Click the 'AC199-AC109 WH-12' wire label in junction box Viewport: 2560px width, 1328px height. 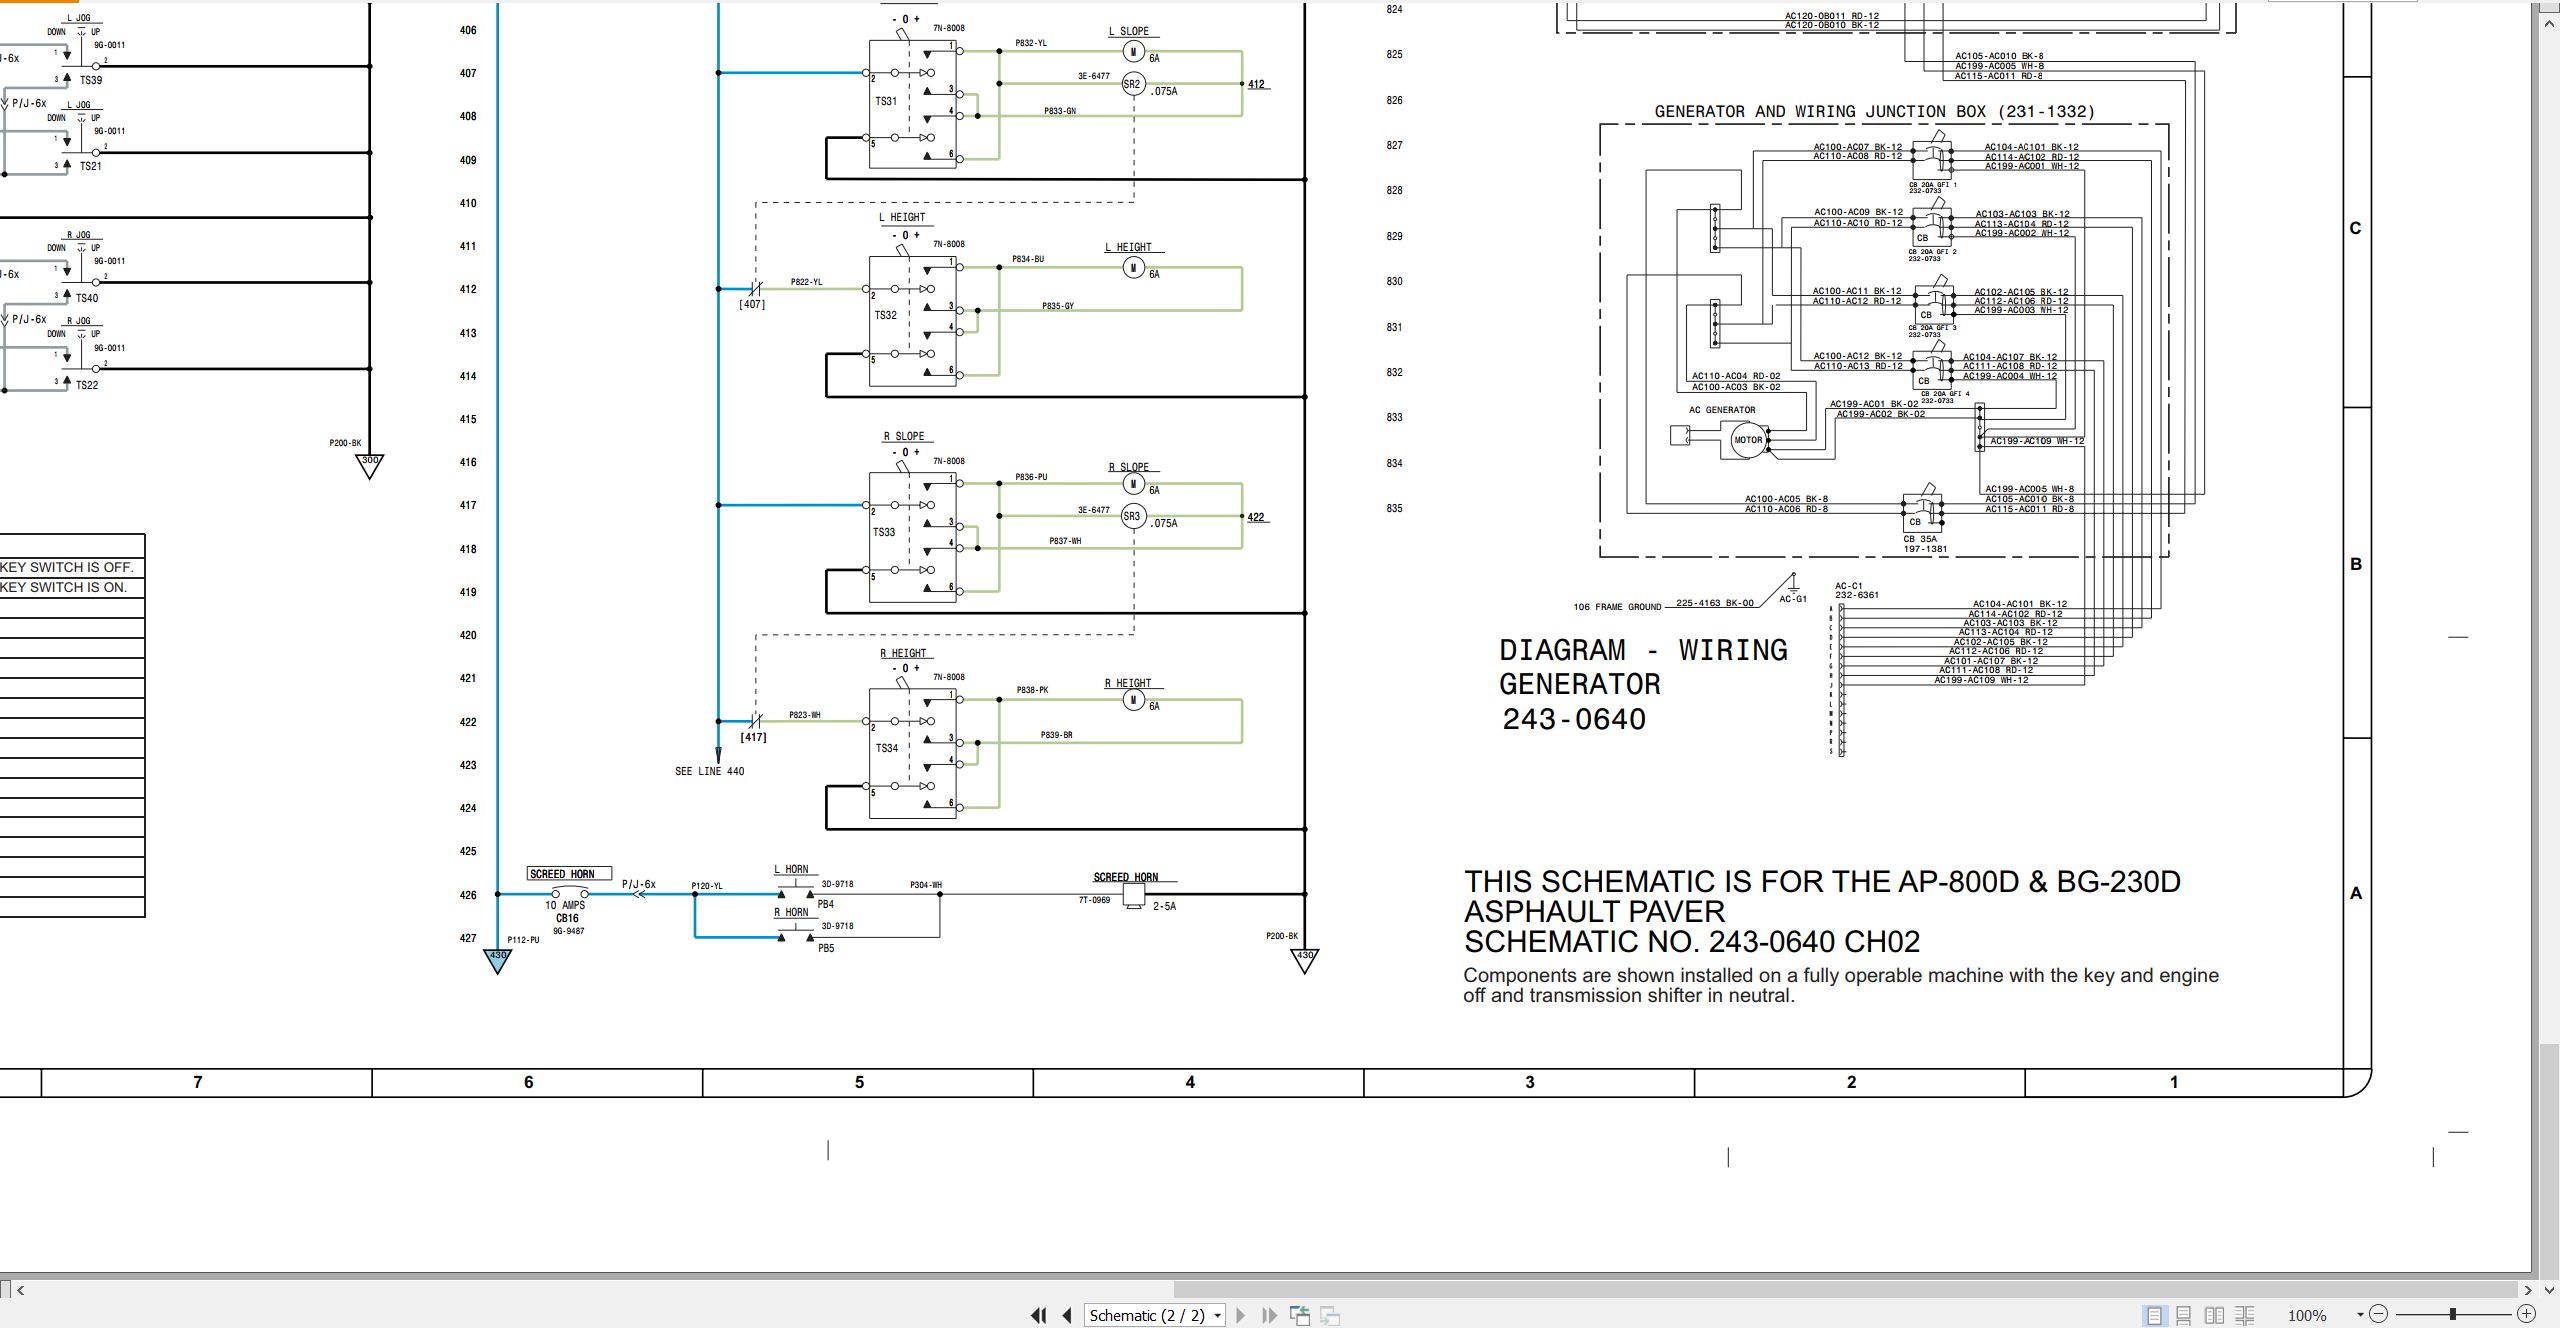(x=2037, y=441)
